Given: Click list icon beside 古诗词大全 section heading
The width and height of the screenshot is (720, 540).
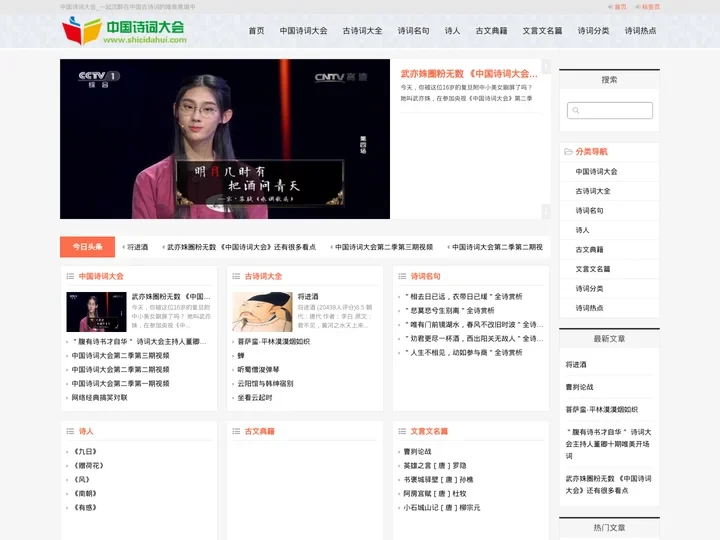Looking at the screenshot, I should pyautogui.click(x=236, y=276).
